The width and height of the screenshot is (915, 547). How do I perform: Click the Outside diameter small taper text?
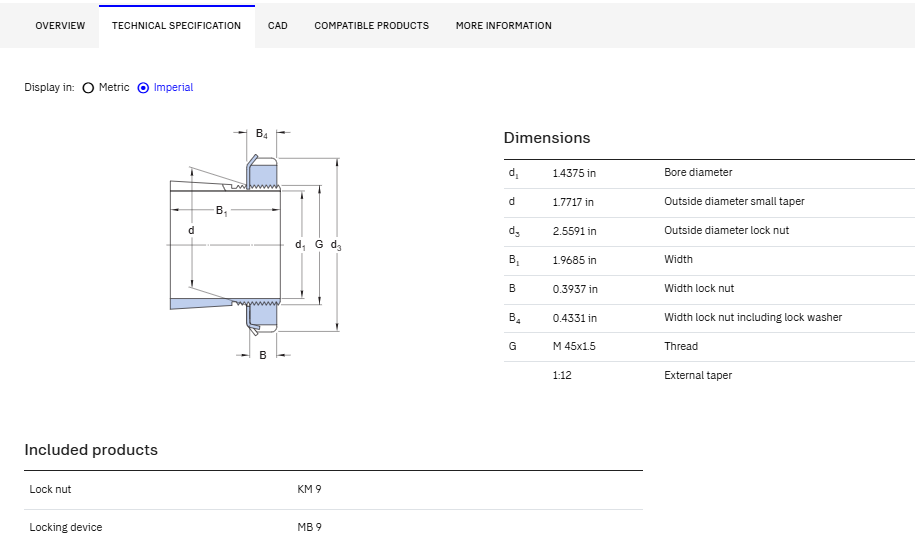[x=734, y=201]
